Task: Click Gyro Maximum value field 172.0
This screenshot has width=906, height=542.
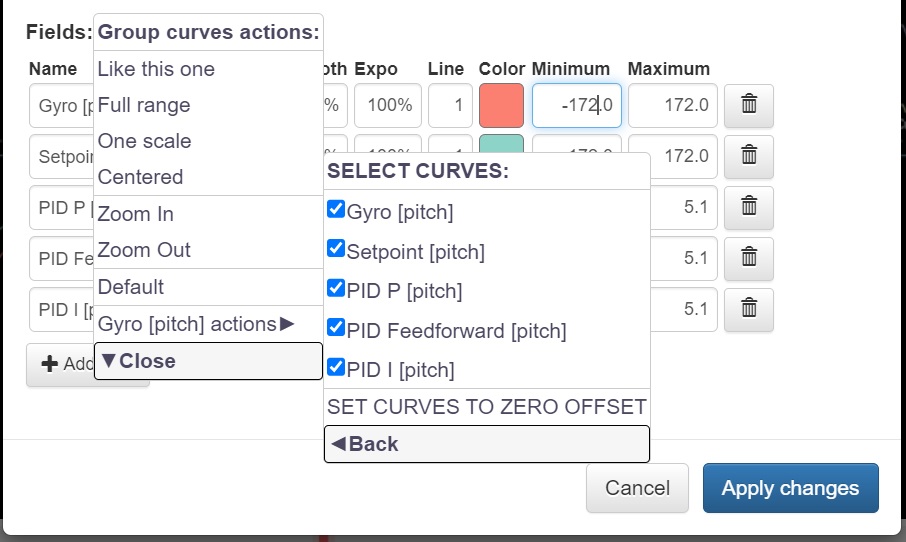Action: pyautogui.click(x=673, y=105)
